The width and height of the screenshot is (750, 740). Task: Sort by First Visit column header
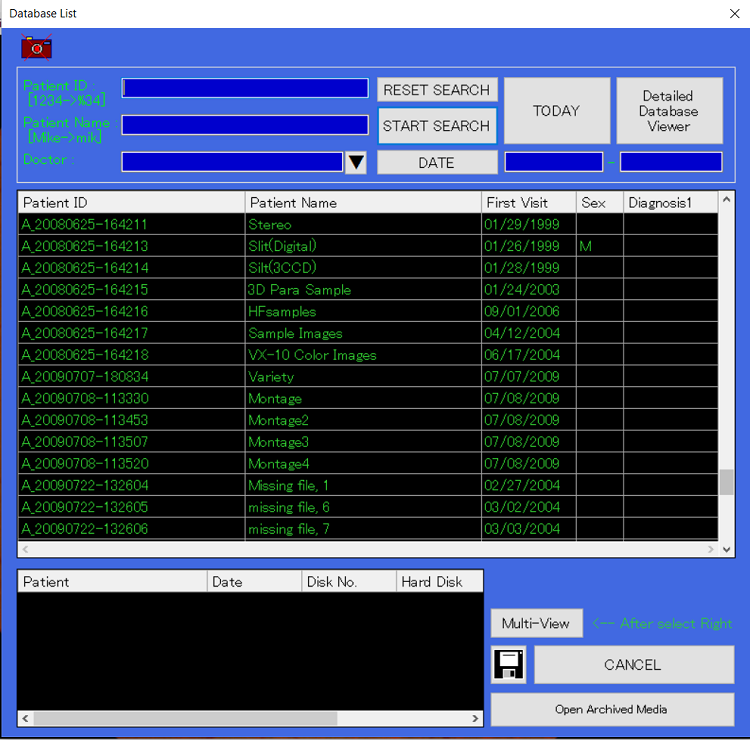[x=528, y=203]
